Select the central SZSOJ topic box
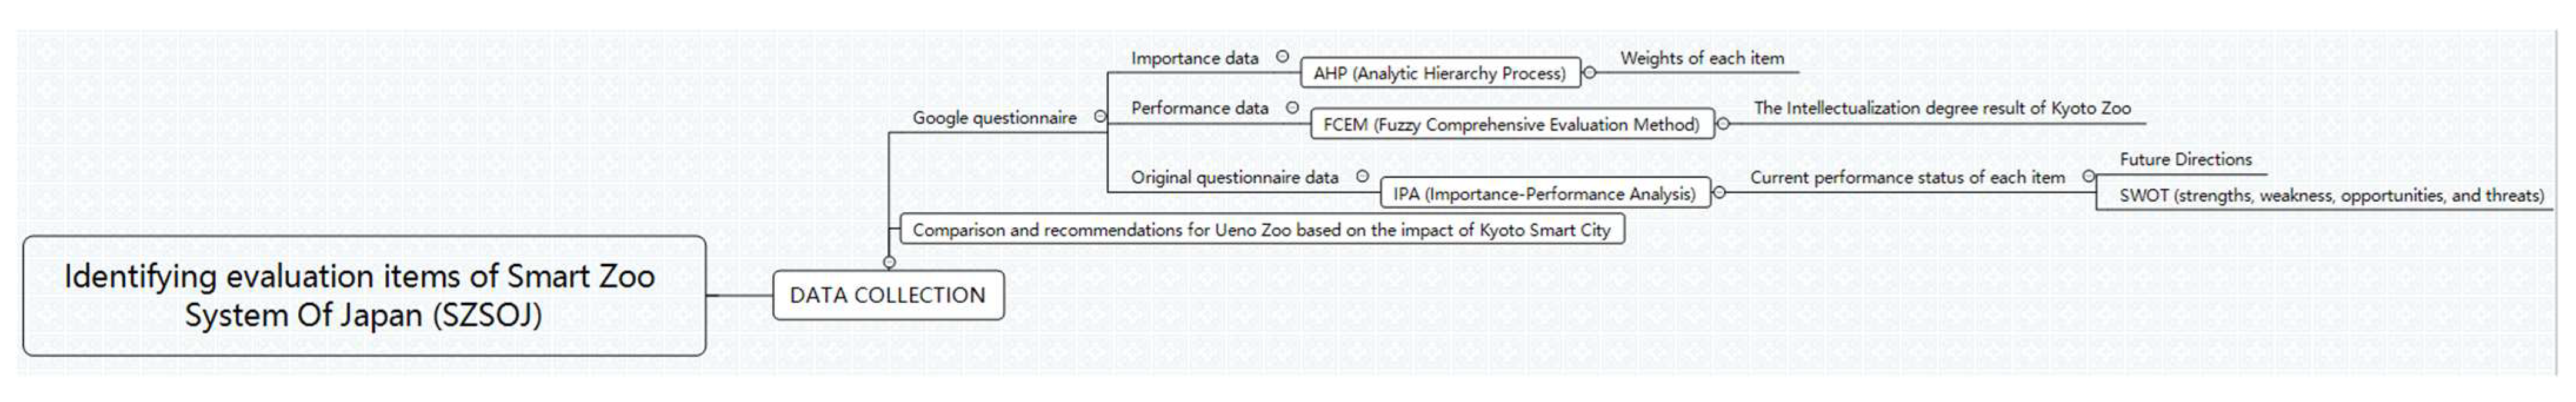Viewport: 2576px width, 402px height. coord(364,295)
